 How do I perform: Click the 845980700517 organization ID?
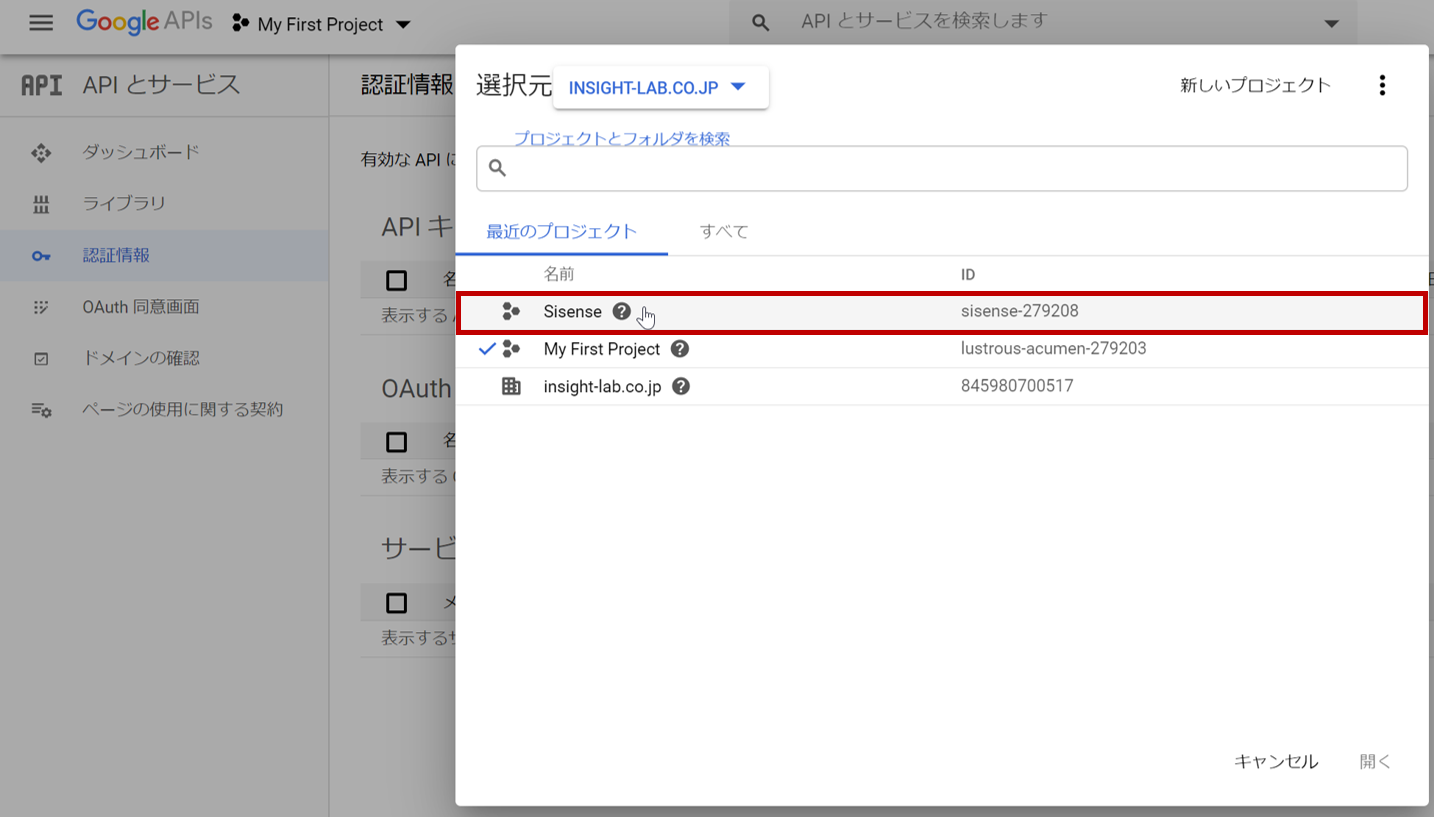[x=1017, y=386]
